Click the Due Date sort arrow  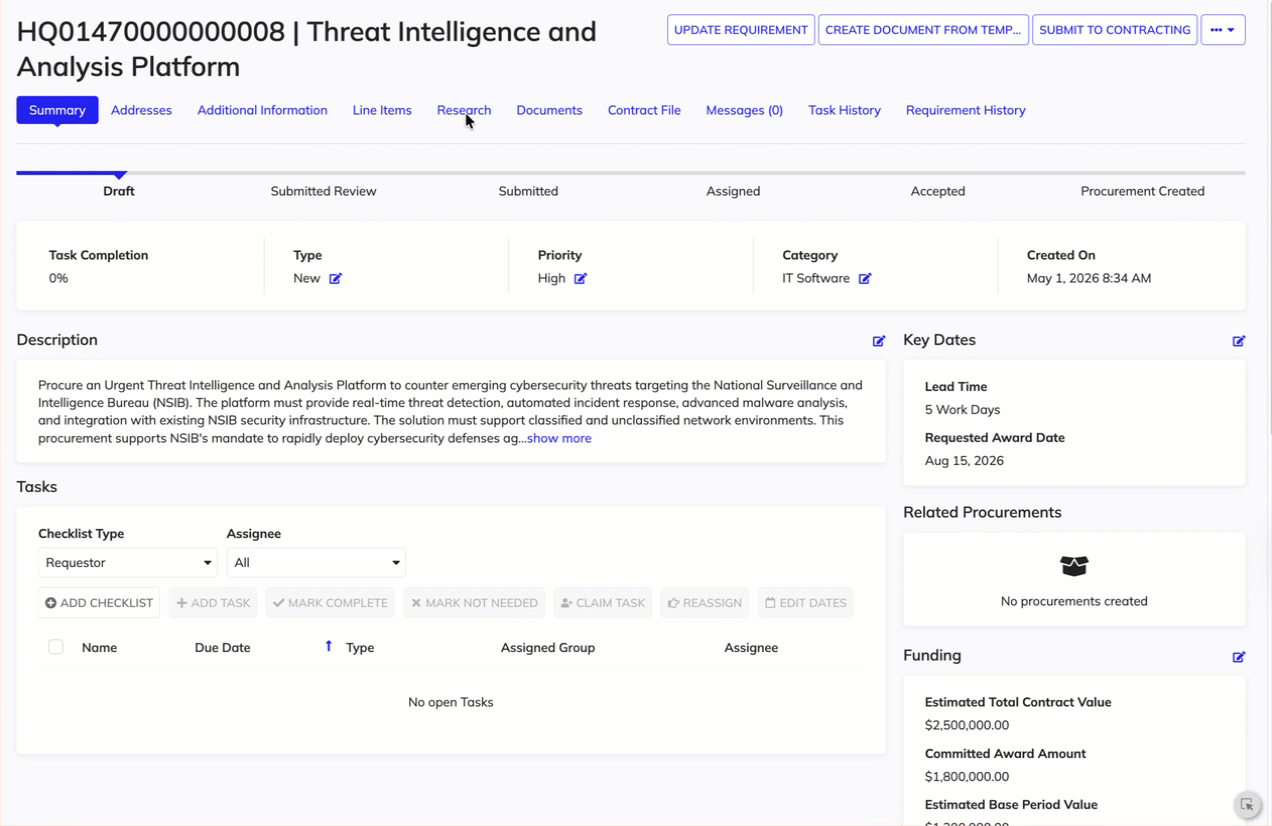tap(328, 647)
